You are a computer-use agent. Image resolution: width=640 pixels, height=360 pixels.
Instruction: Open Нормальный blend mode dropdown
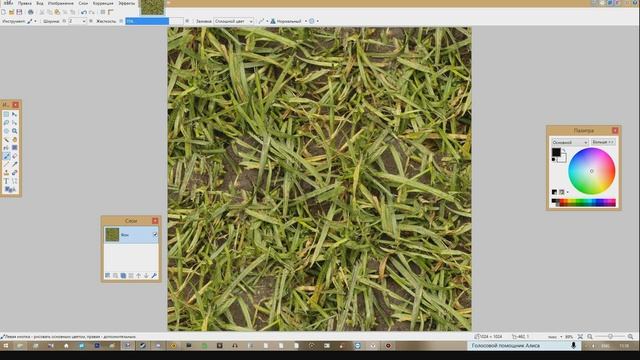tap(289, 21)
